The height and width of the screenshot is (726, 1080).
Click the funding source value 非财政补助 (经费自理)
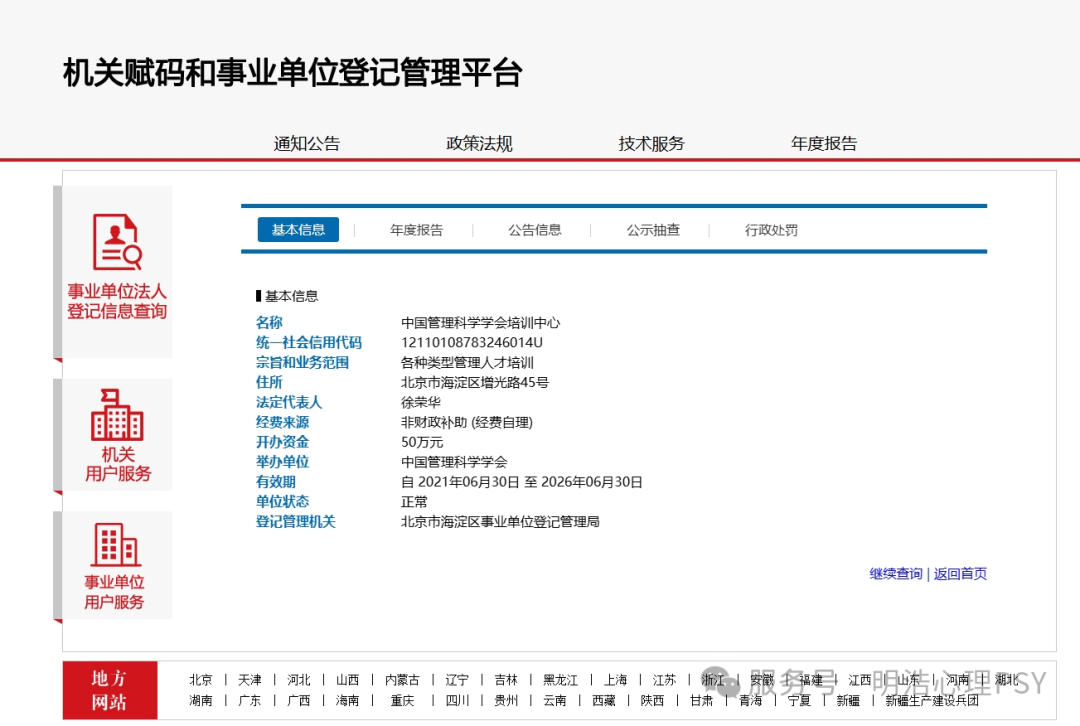coord(467,422)
